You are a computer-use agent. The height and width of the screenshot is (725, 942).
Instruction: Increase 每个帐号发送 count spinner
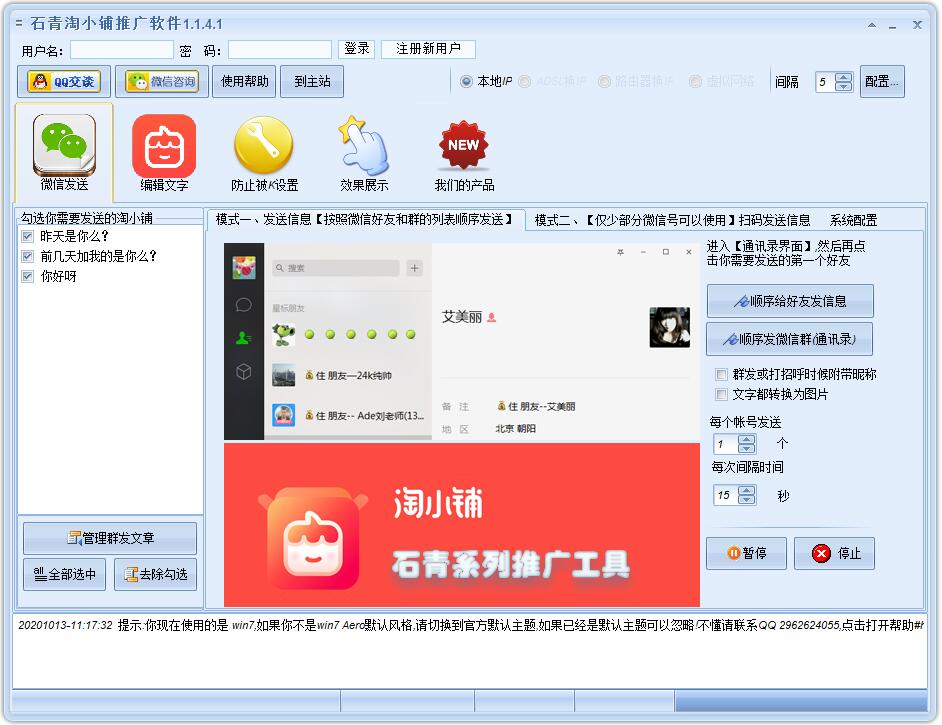746,440
